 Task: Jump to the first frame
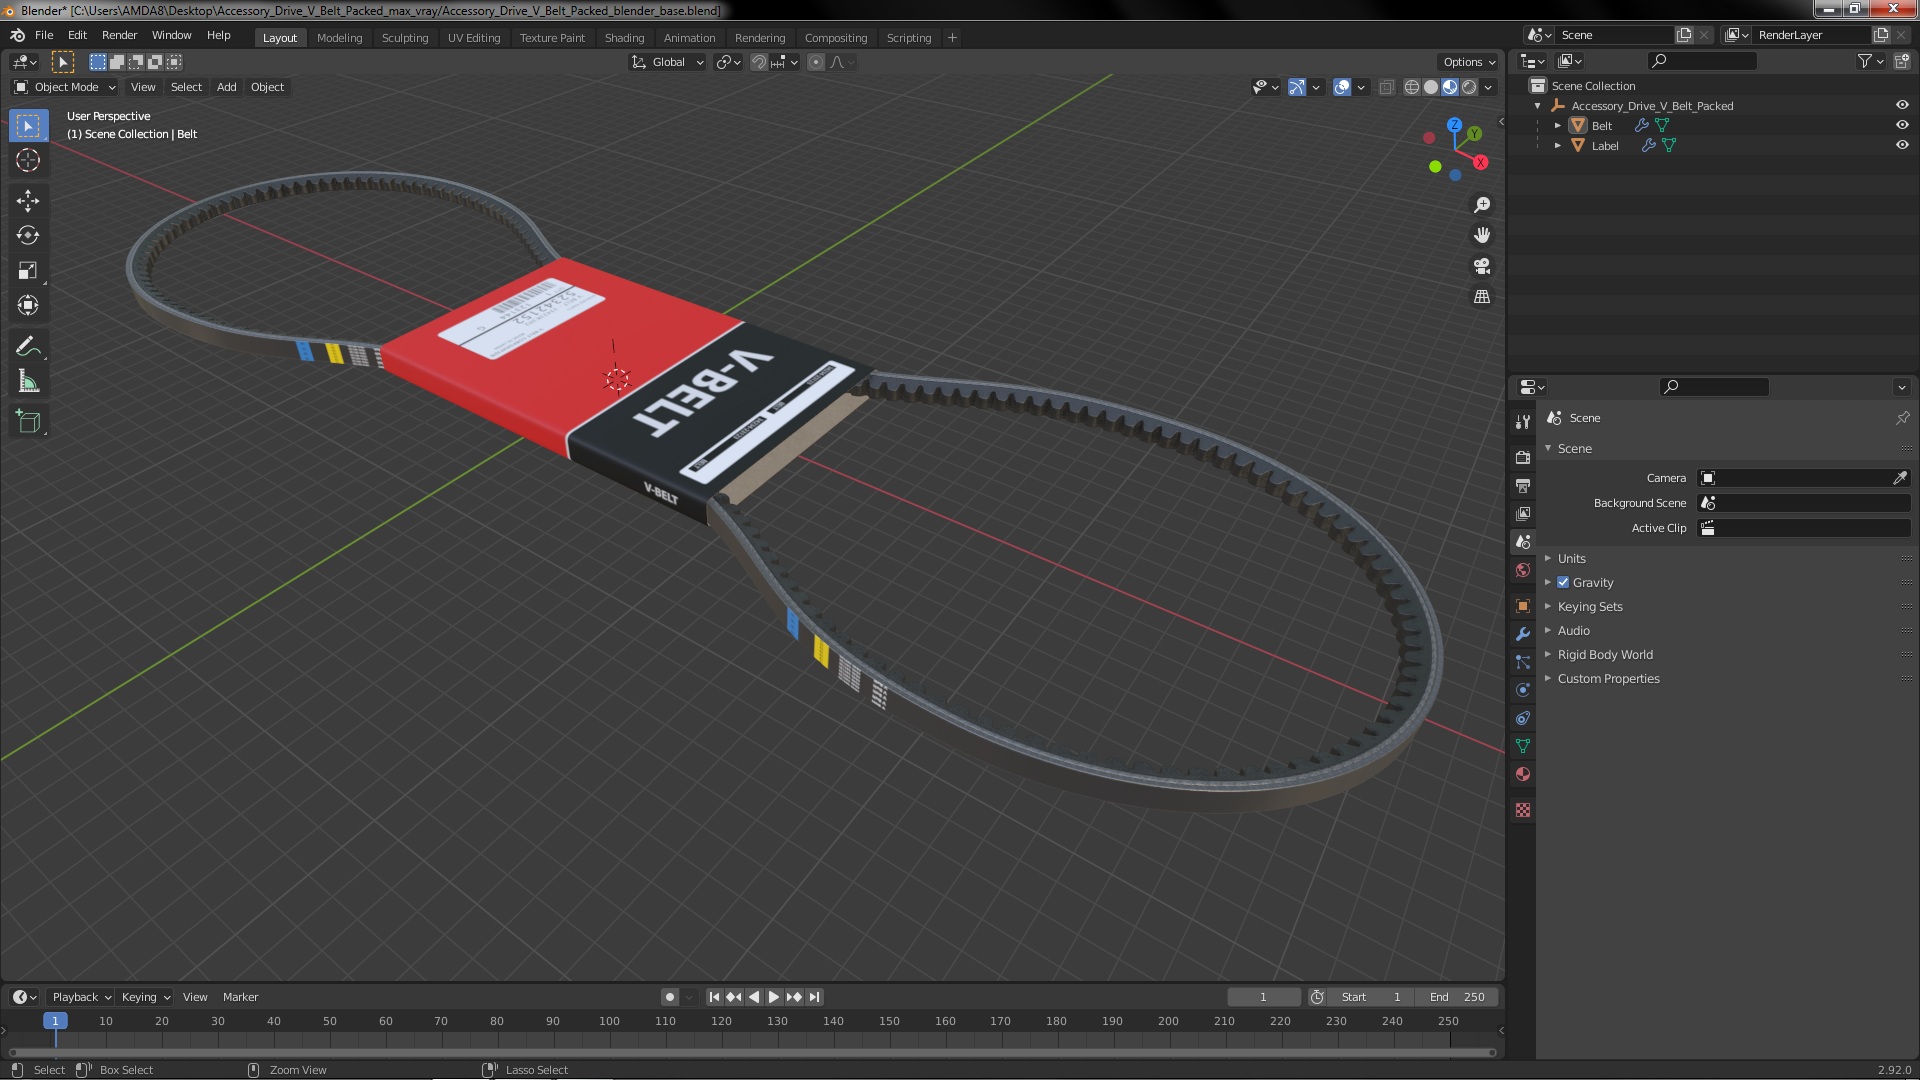point(714,997)
